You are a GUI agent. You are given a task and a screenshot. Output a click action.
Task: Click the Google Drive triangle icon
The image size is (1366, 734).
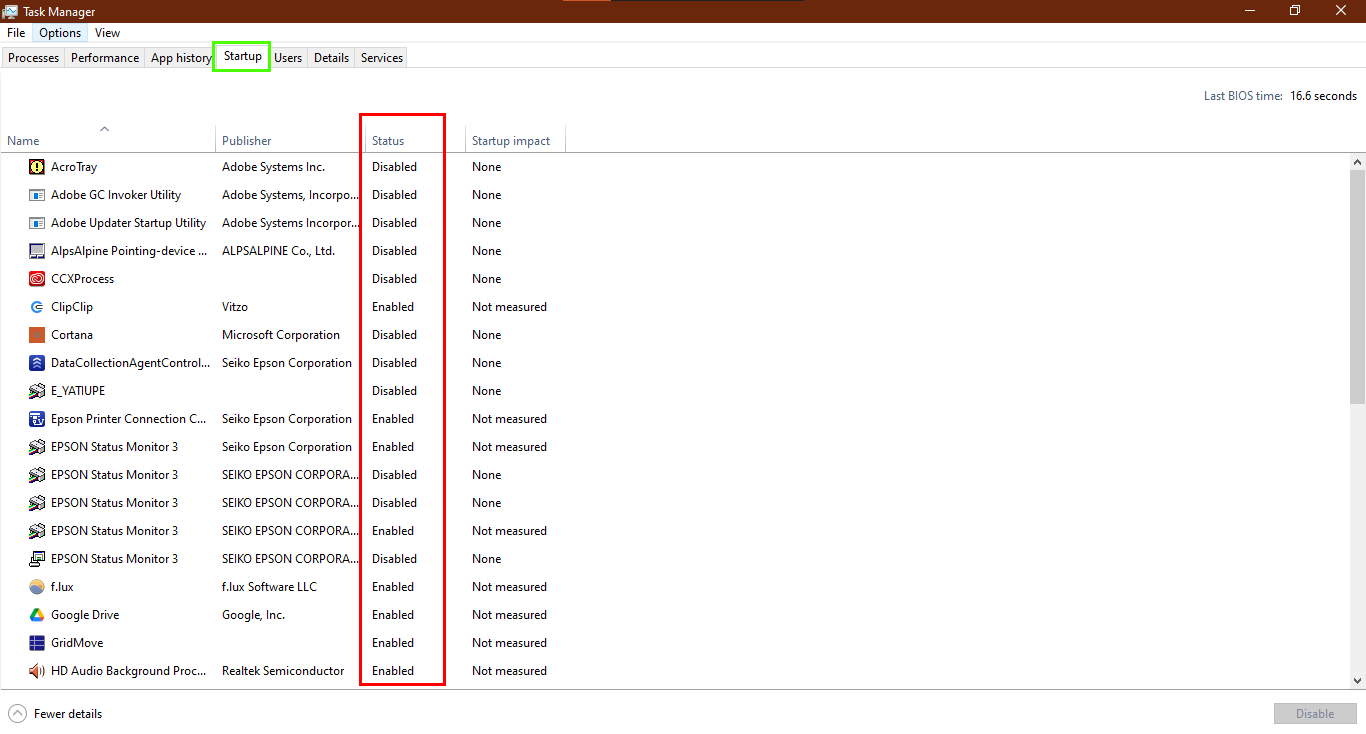pyautogui.click(x=36, y=615)
